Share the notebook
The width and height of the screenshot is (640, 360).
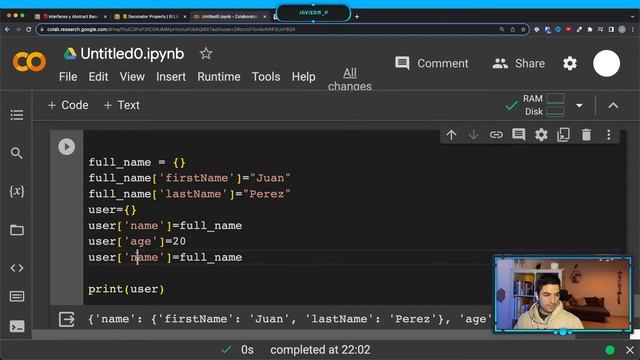click(518, 63)
